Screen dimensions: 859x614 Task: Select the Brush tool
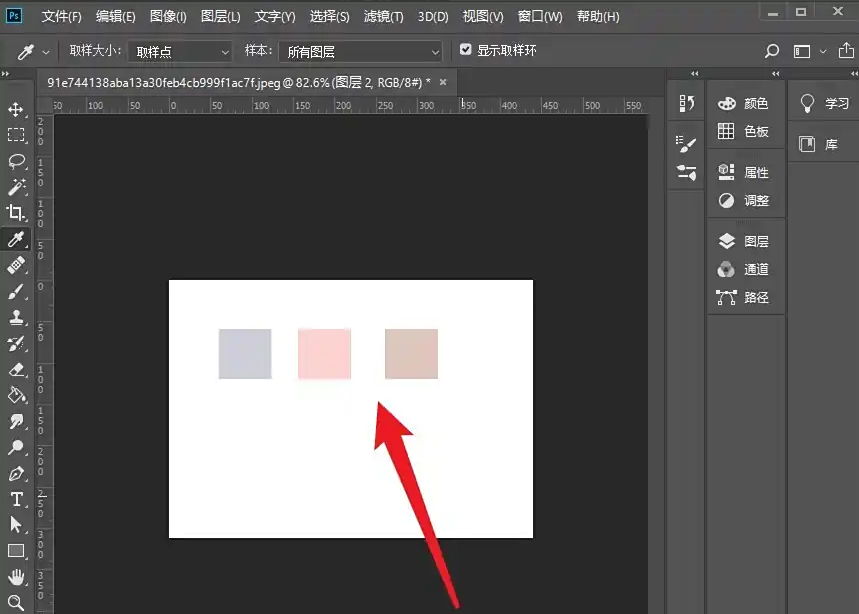(16, 291)
